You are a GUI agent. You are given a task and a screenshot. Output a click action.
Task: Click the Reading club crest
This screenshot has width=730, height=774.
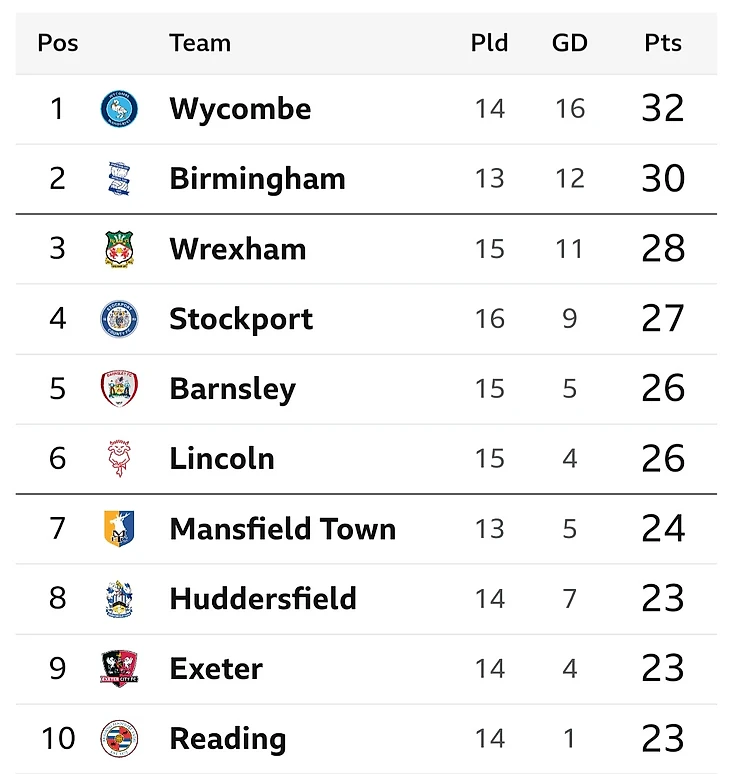[119, 739]
